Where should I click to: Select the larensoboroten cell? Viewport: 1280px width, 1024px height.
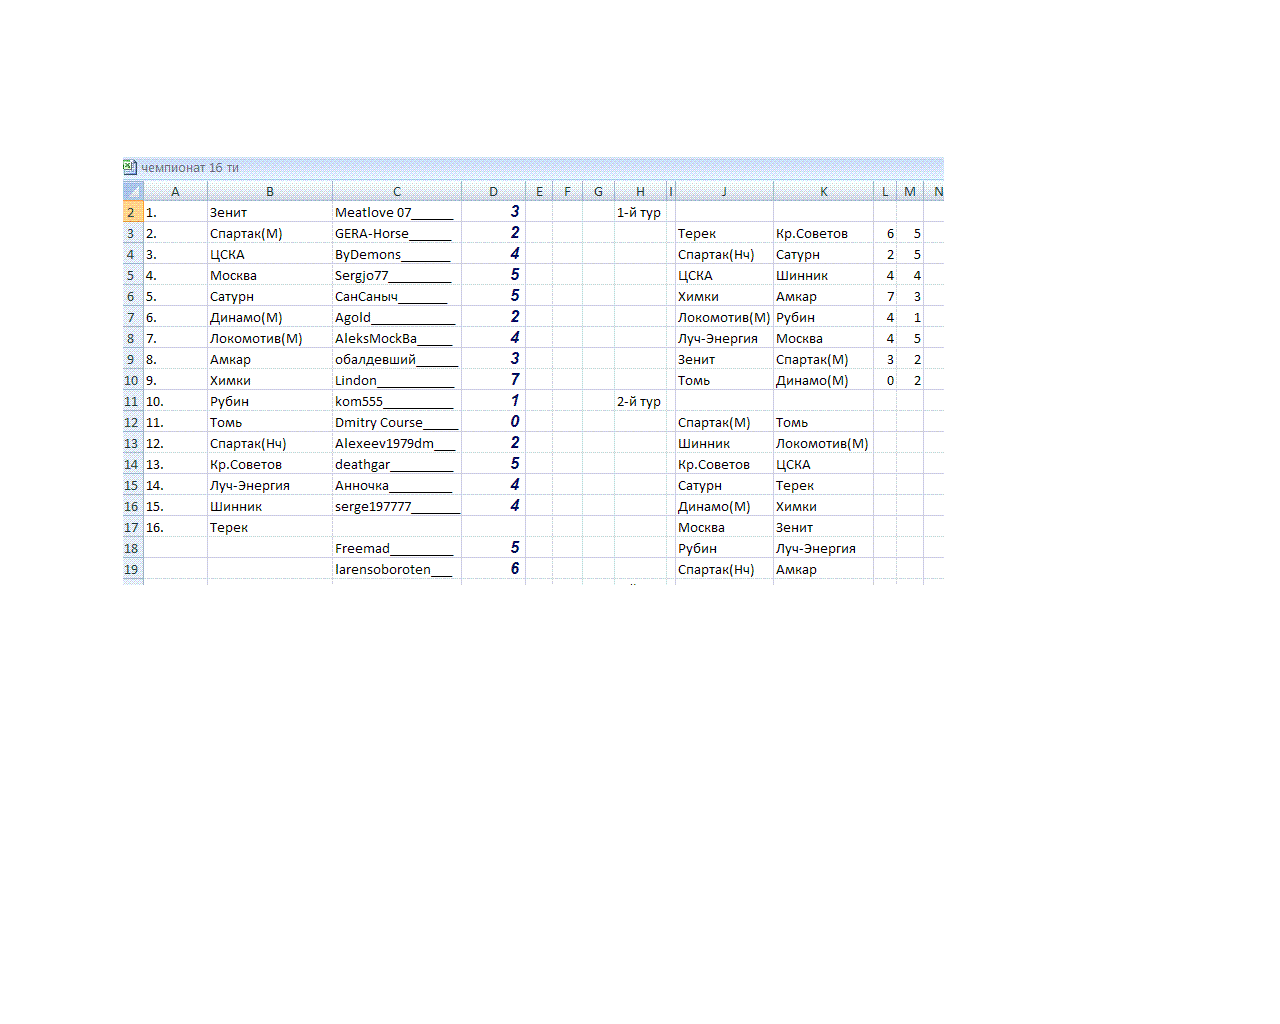[383, 569]
